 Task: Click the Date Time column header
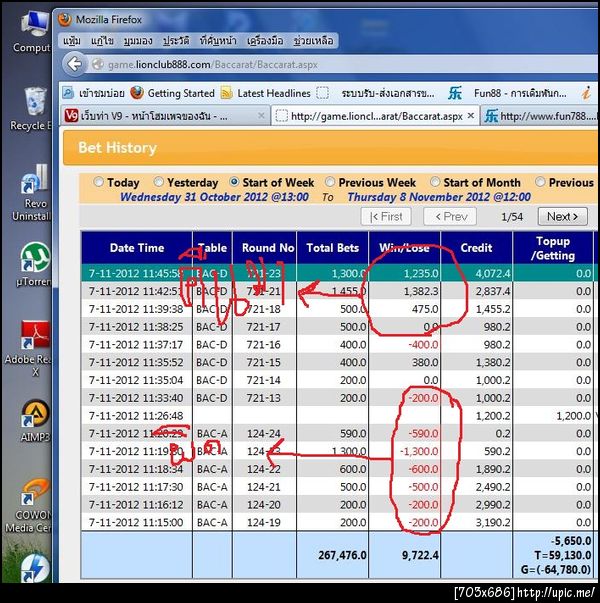[x=137, y=248]
